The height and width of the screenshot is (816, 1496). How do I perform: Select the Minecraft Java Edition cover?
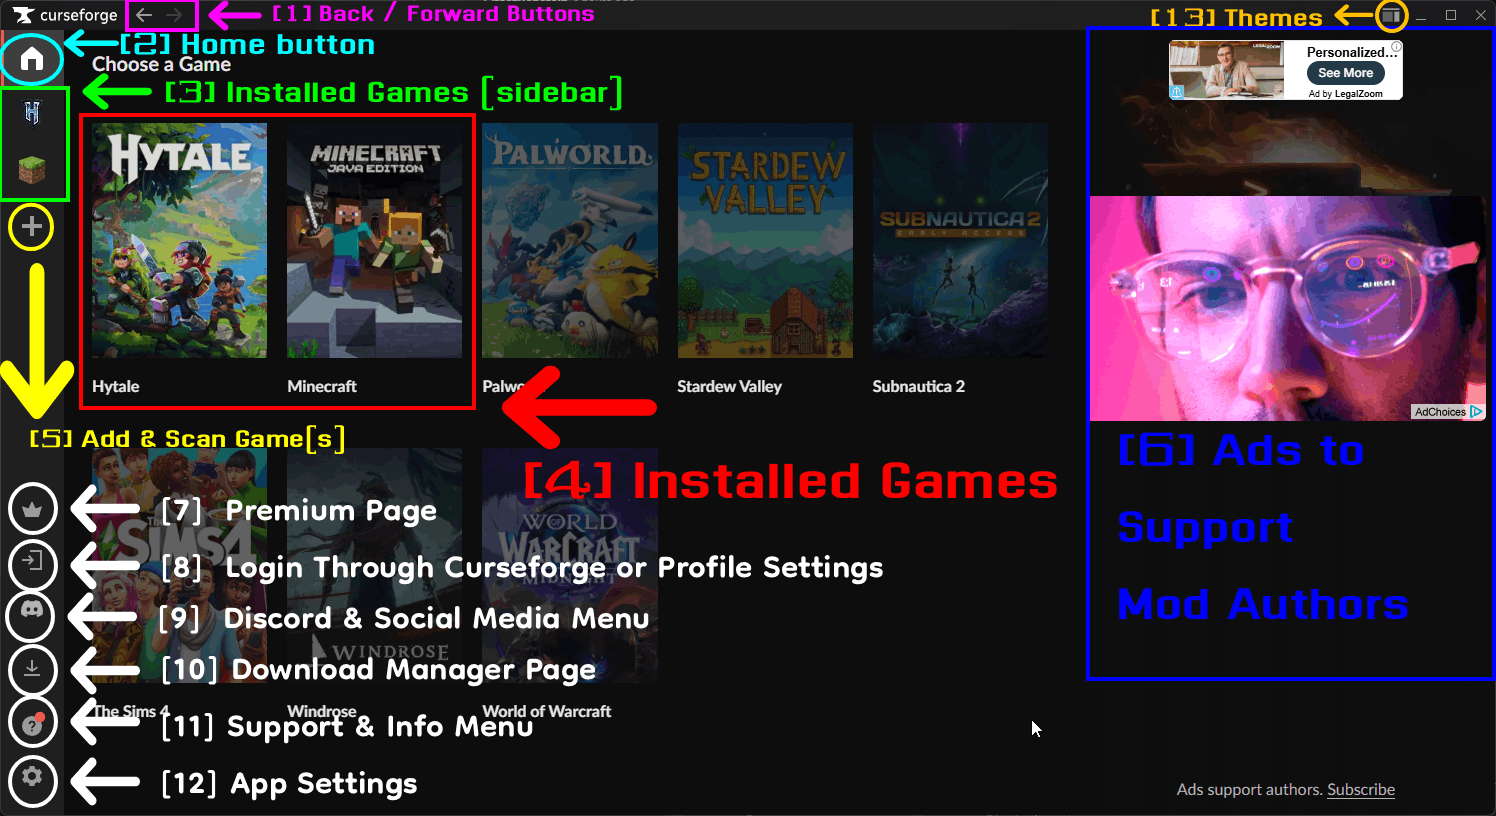[375, 241]
